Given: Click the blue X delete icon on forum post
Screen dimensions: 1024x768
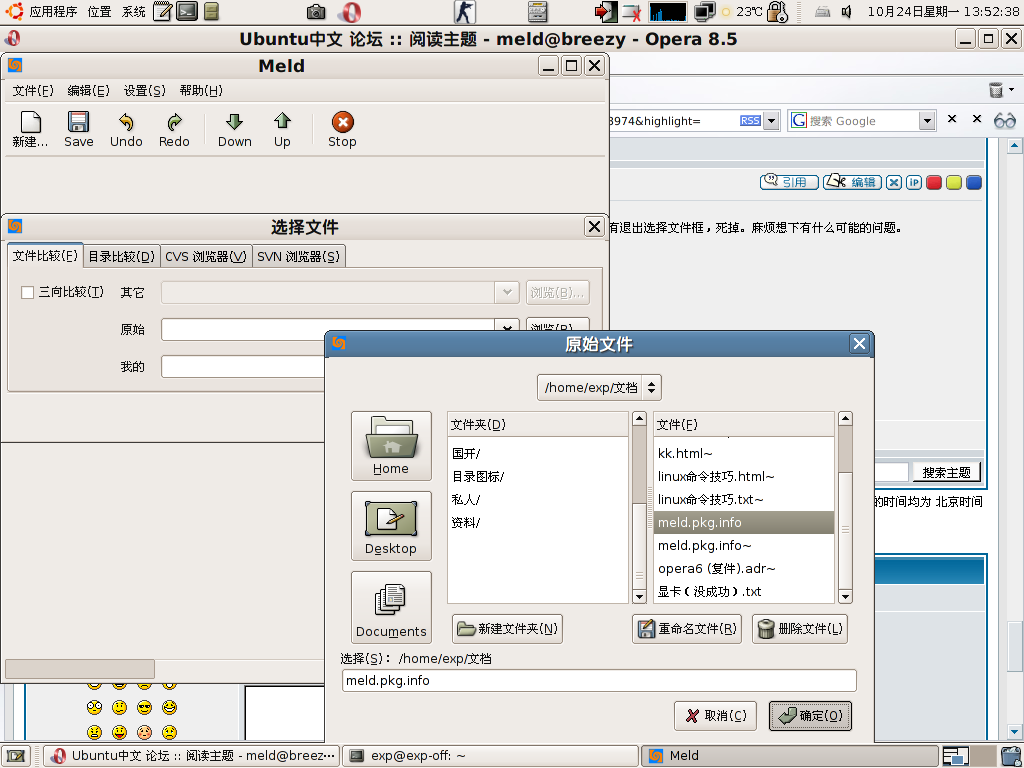Looking at the screenshot, I should click(x=894, y=182).
